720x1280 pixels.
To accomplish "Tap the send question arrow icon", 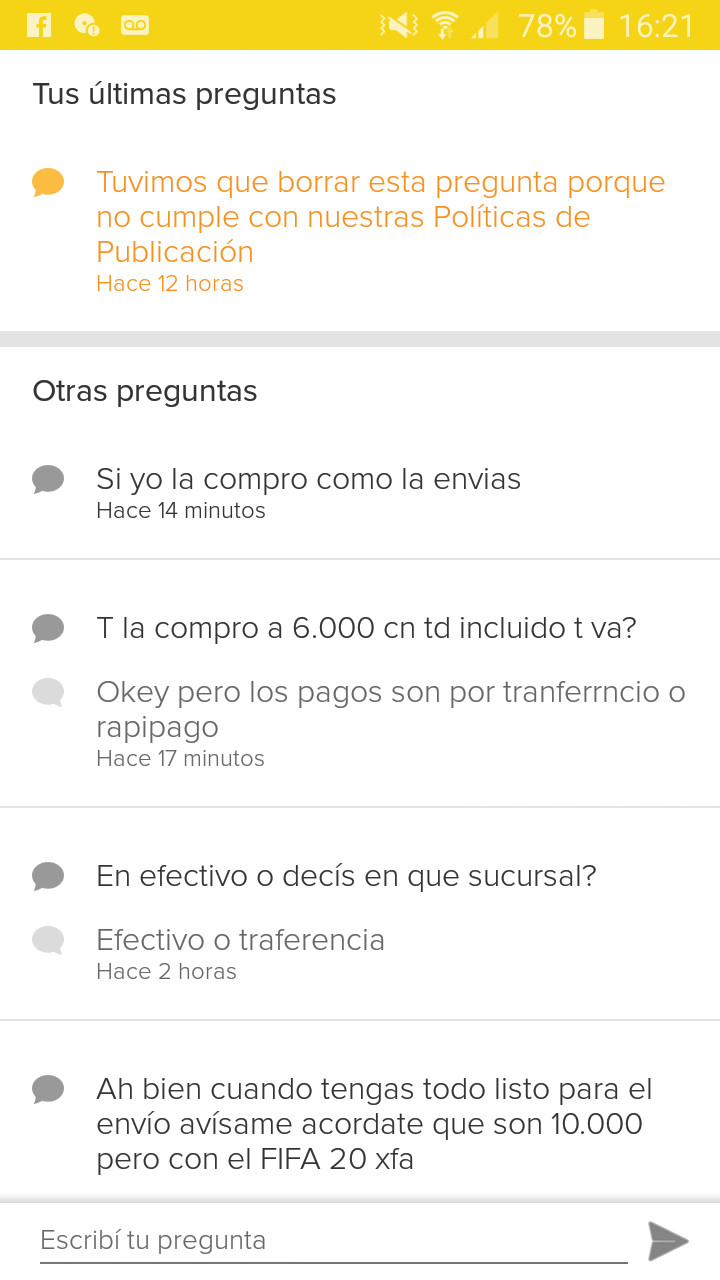I will [668, 1241].
